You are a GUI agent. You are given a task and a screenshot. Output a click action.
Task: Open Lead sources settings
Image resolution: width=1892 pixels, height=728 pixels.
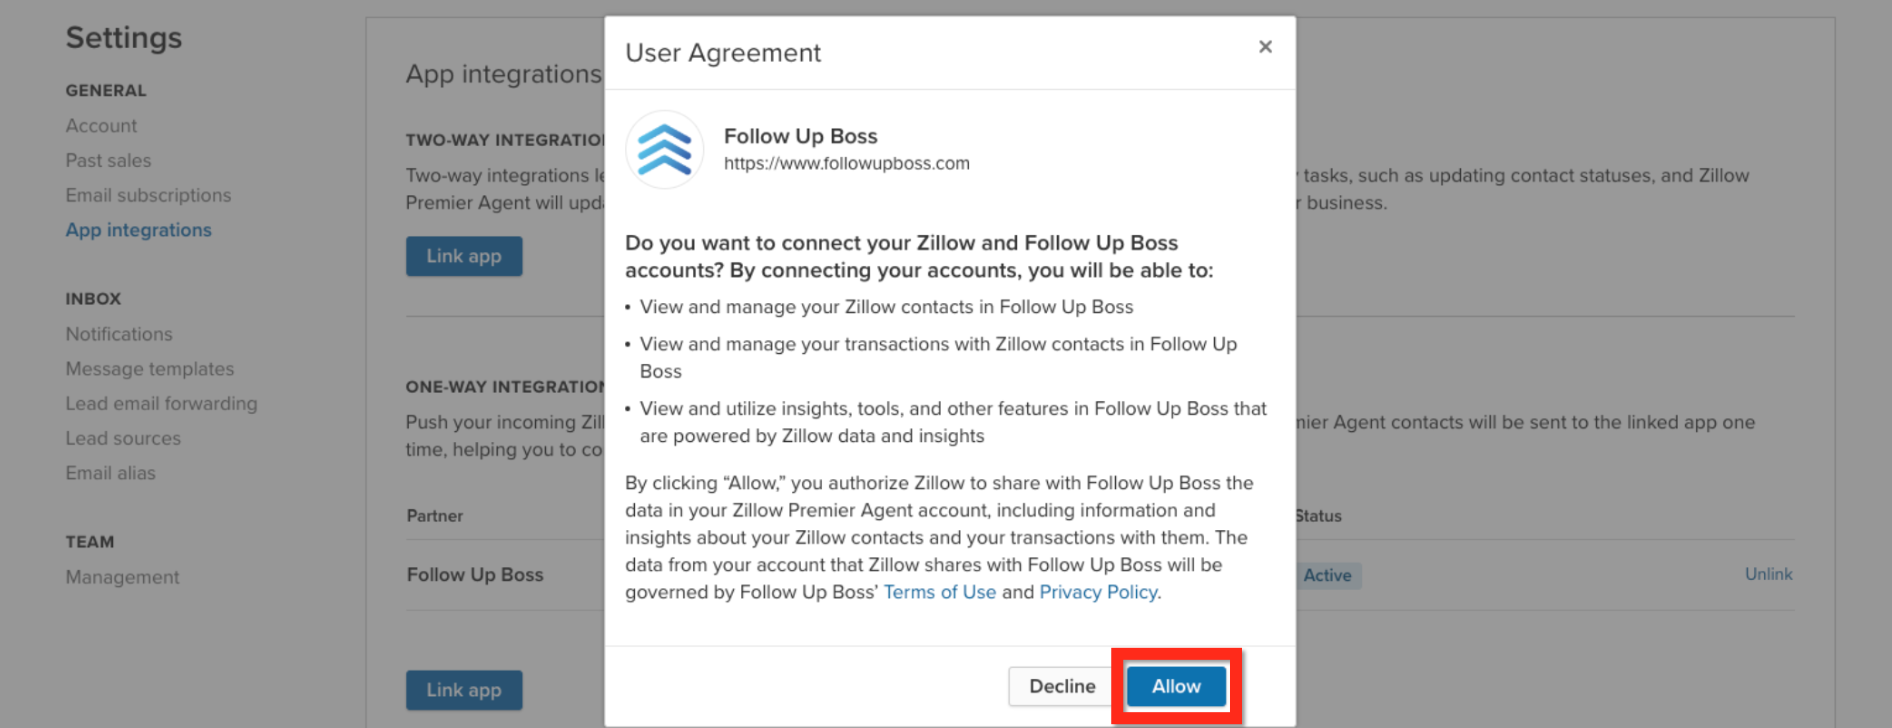tap(123, 438)
